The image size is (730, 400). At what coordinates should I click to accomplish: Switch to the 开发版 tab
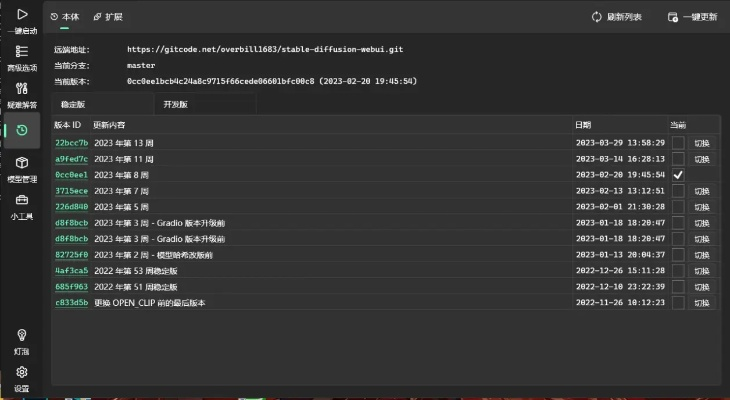click(175, 104)
